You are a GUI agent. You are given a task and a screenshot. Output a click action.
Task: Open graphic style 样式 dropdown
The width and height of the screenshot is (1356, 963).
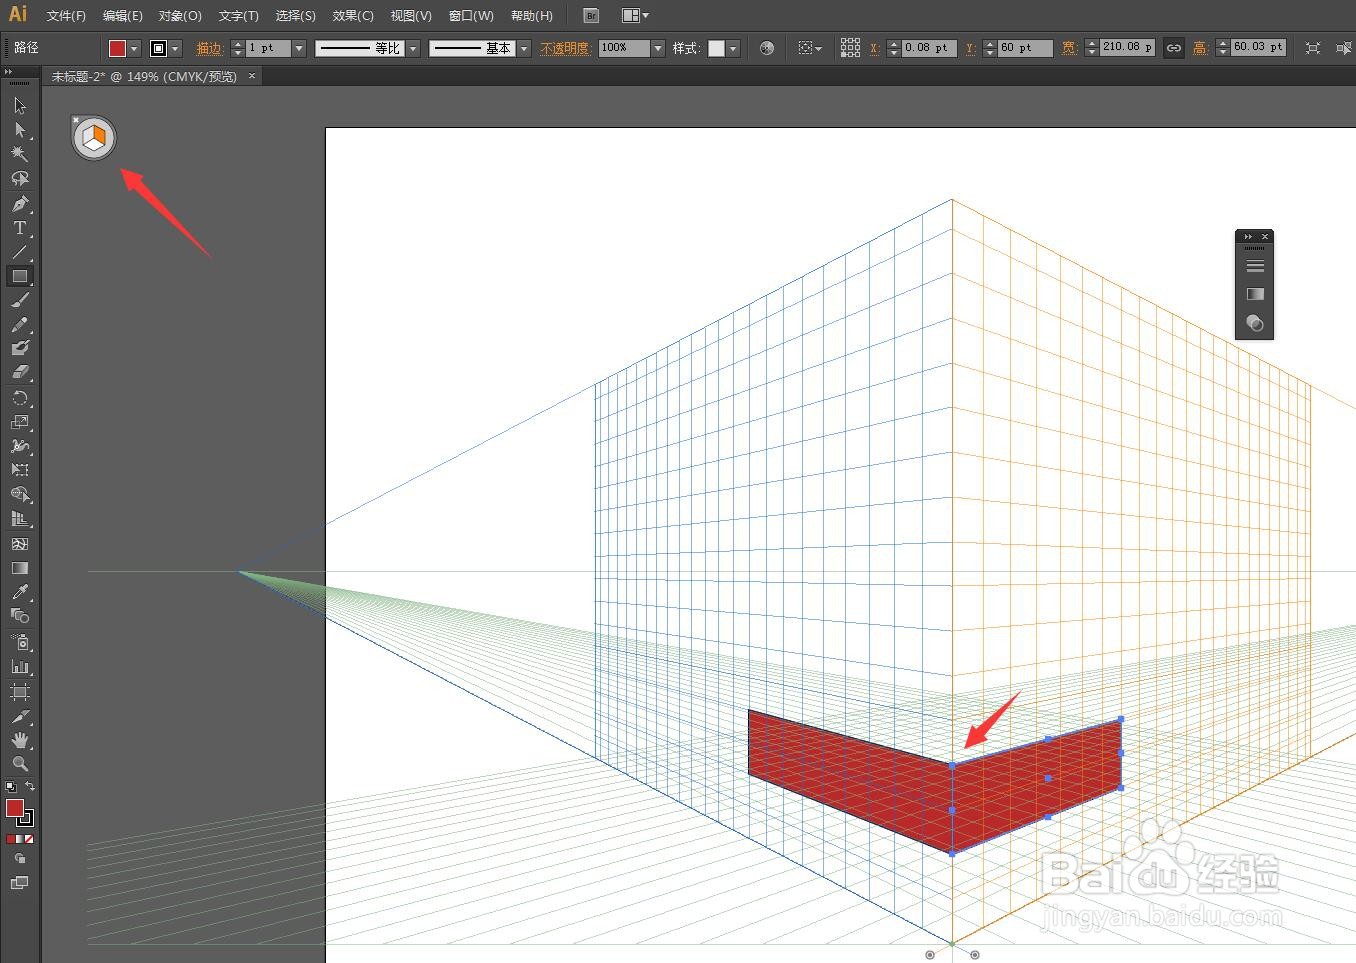point(733,48)
